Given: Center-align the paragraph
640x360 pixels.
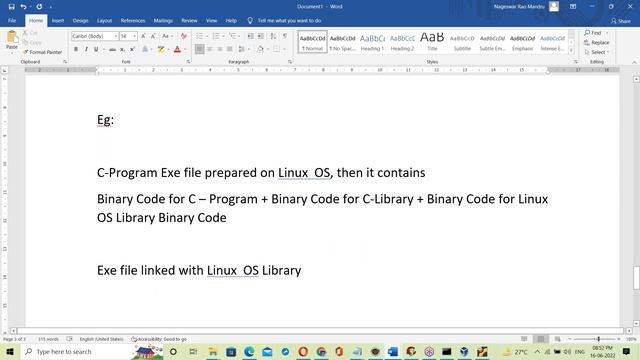Looking at the screenshot, I should [209, 49].
